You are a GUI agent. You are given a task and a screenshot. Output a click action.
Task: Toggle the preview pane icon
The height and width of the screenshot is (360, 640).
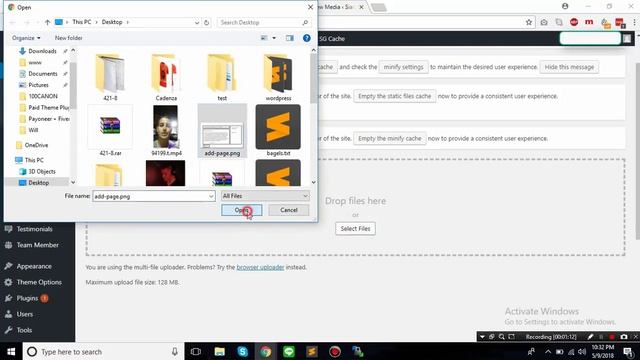pyautogui.click(x=289, y=38)
